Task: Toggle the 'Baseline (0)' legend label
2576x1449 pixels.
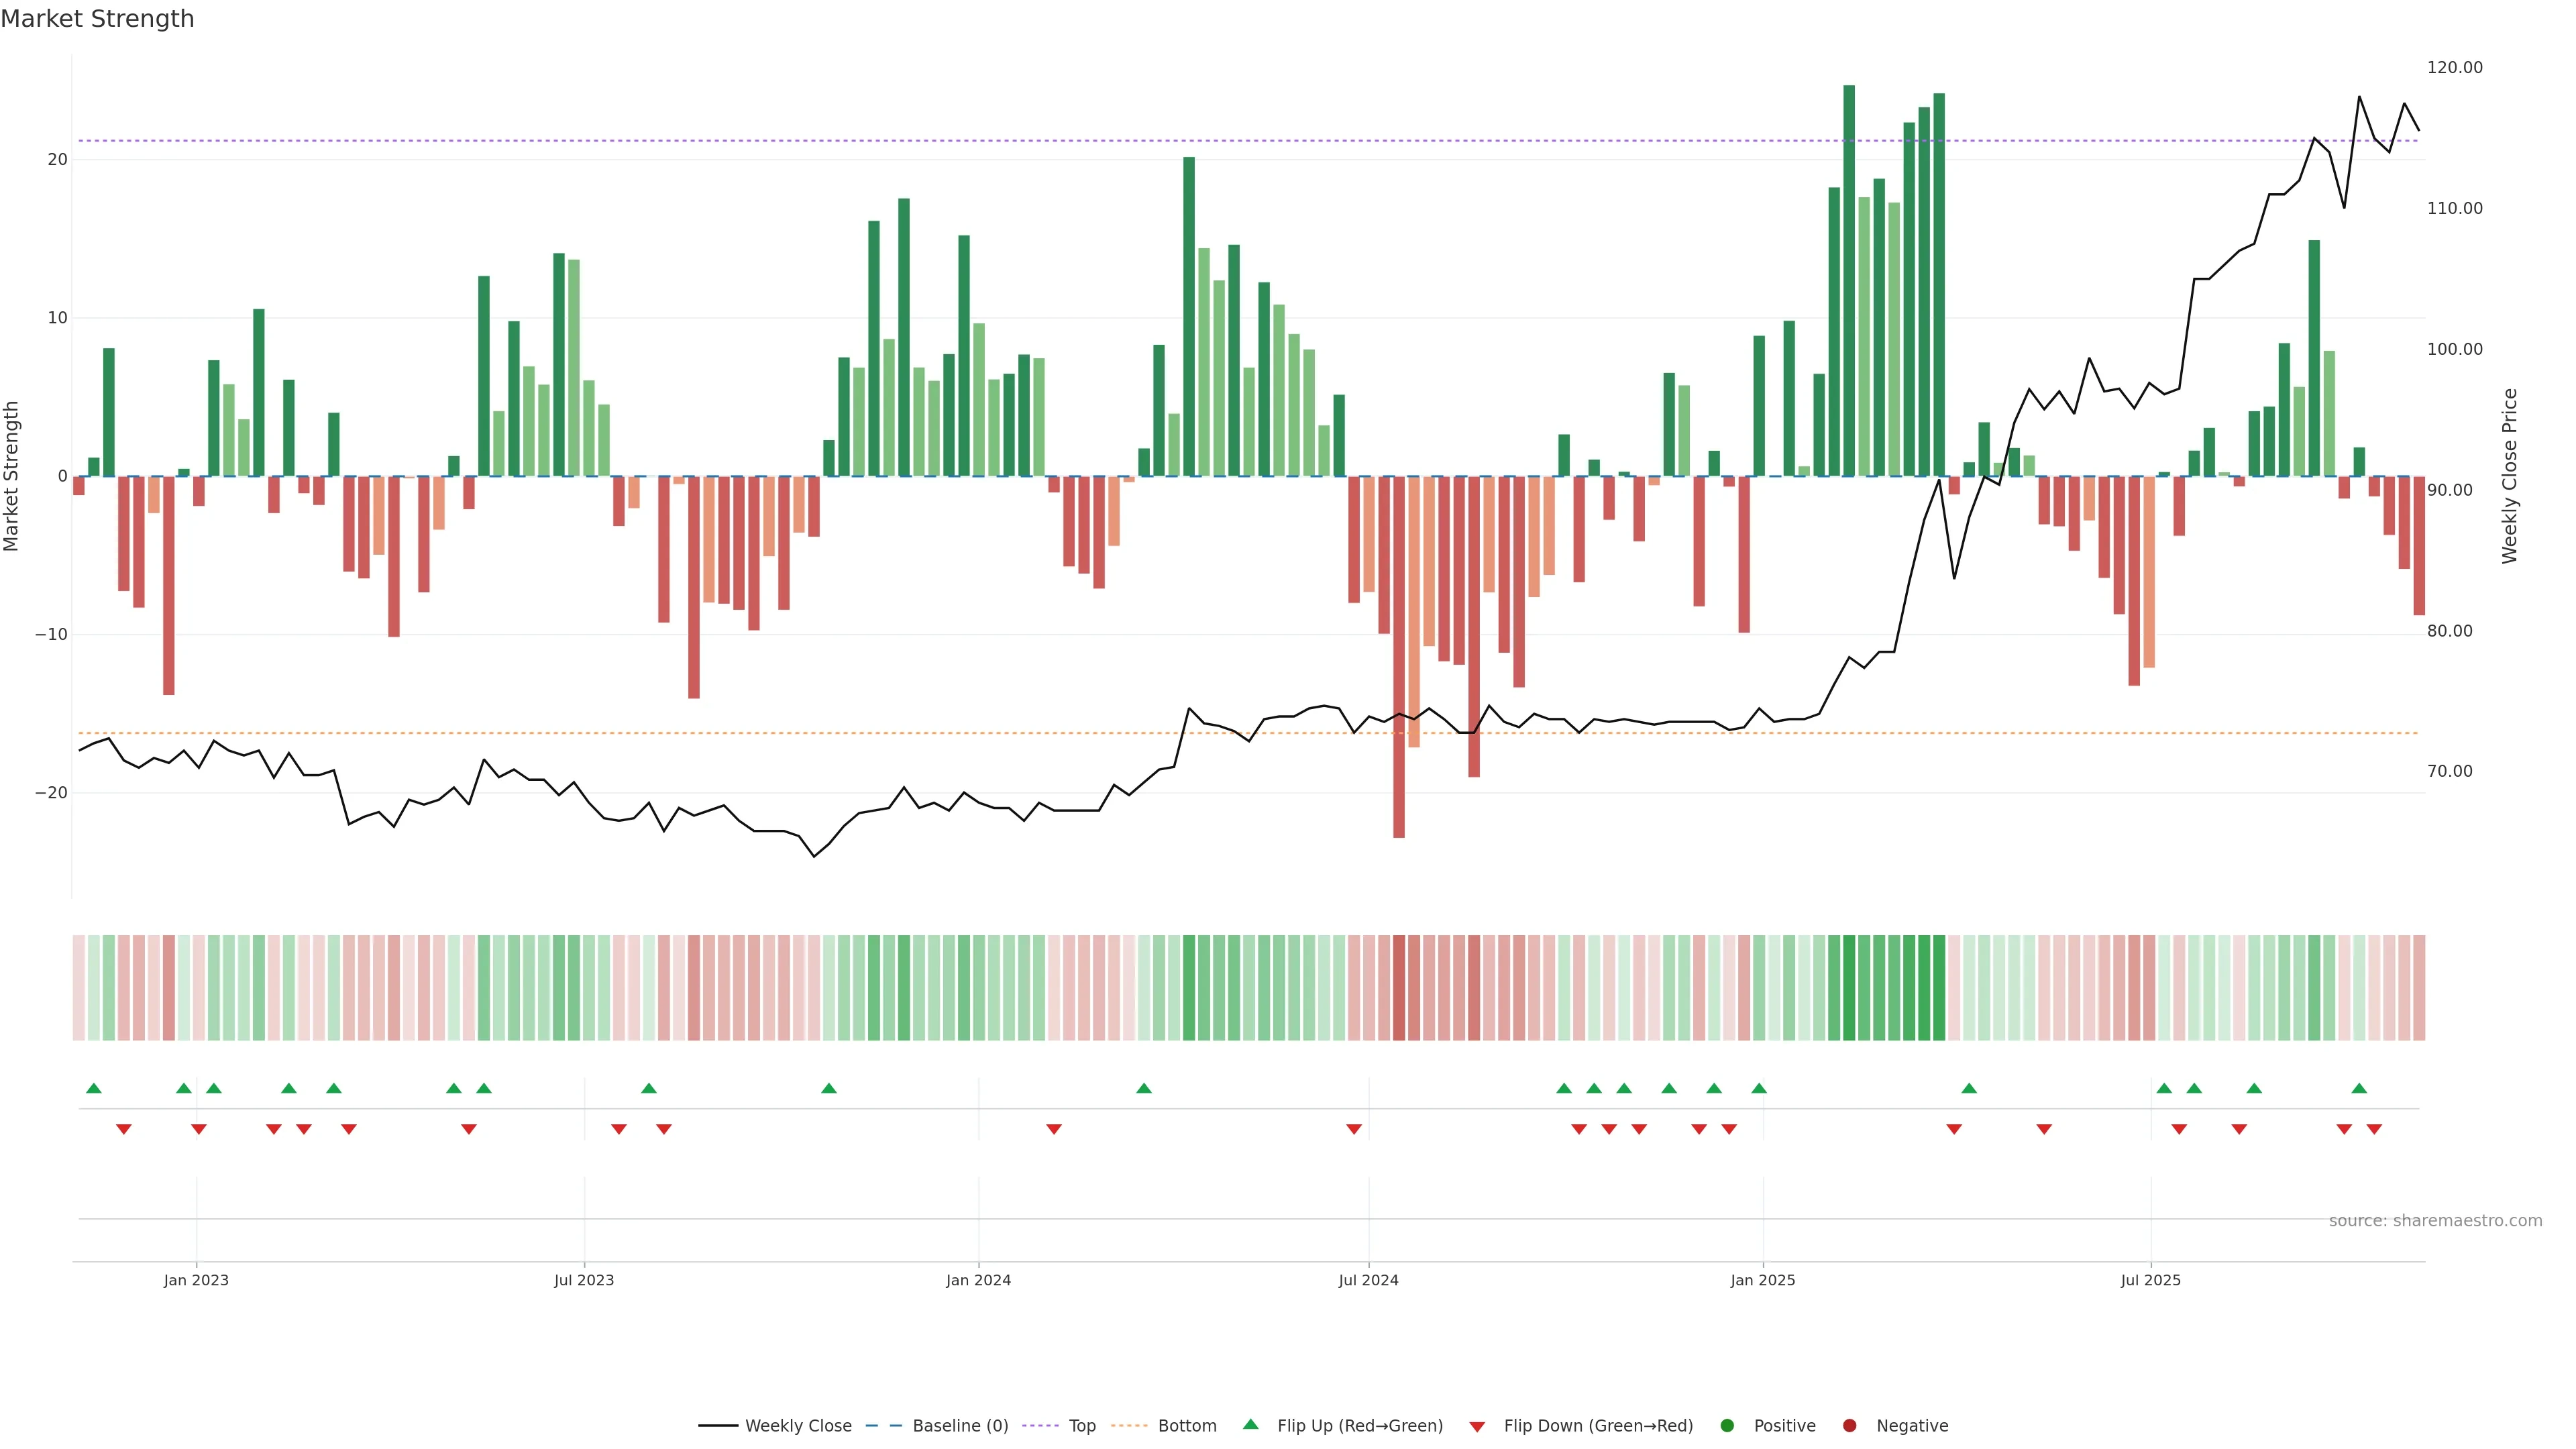Action: pos(960,1426)
